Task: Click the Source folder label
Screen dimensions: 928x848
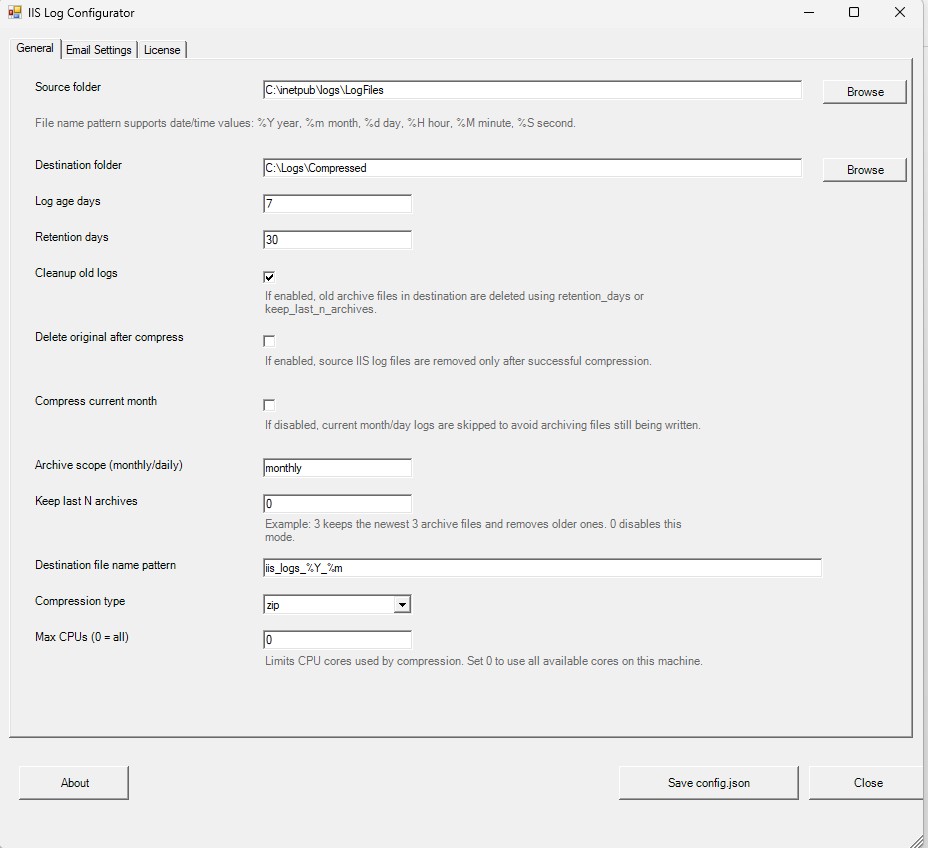Action: (67, 87)
